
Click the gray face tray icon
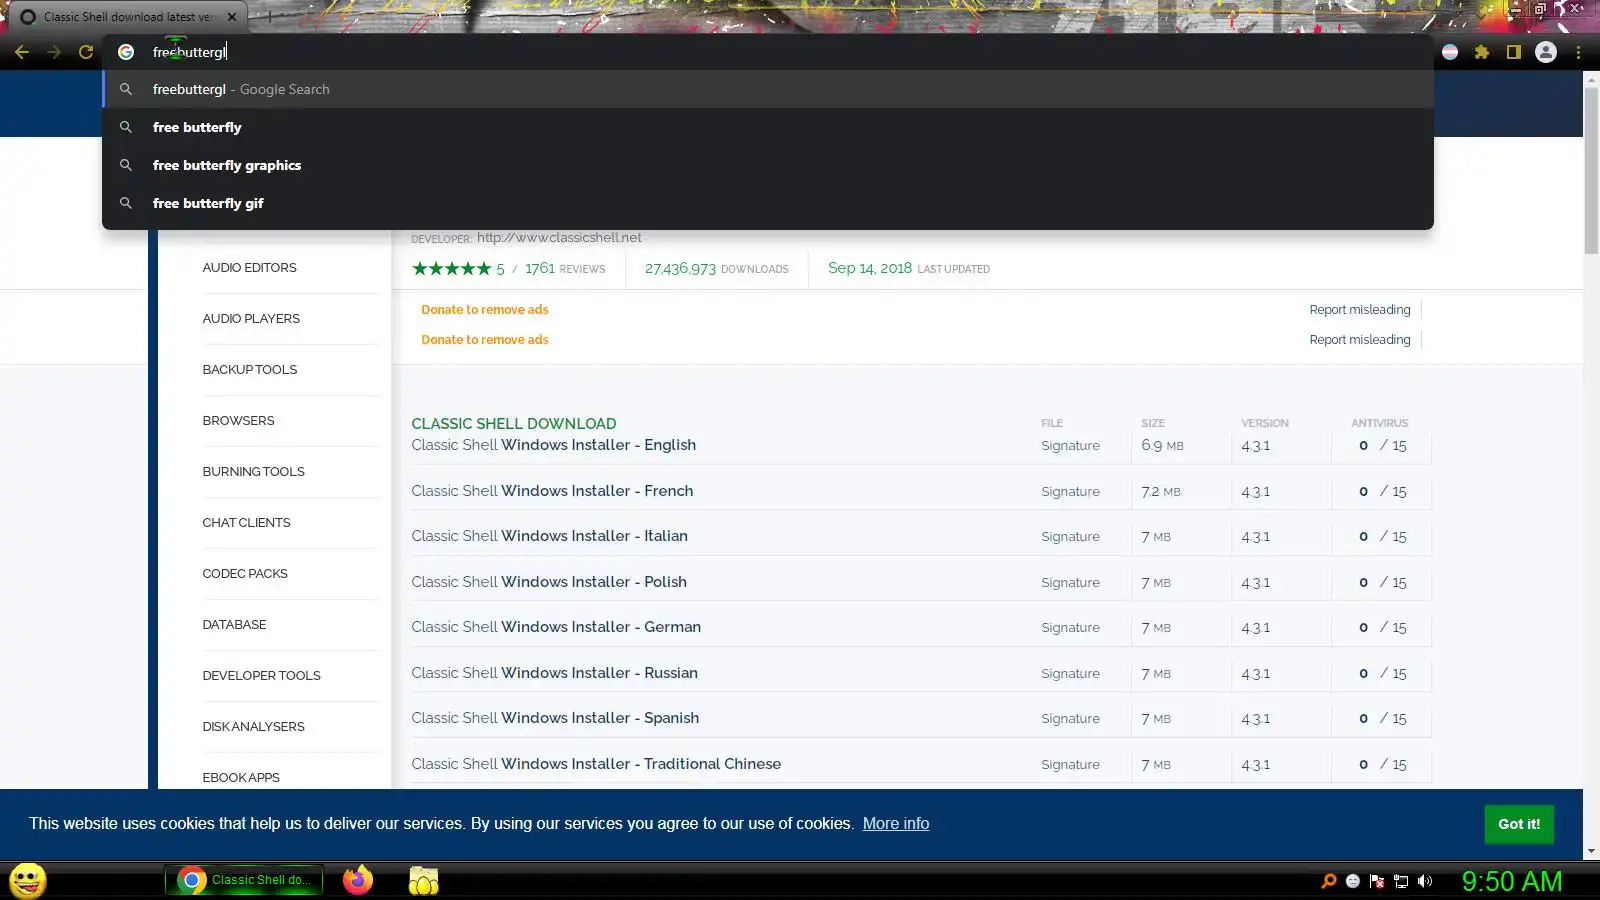point(1353,881)
